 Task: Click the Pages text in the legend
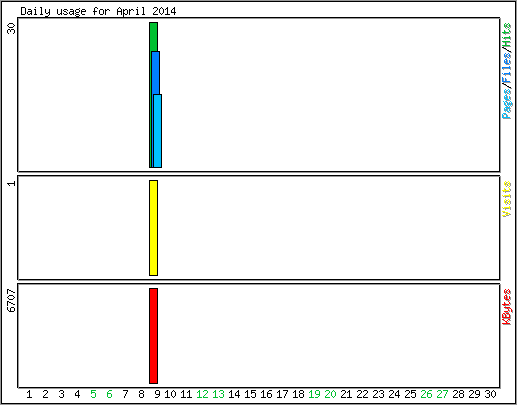click(507, 104)
